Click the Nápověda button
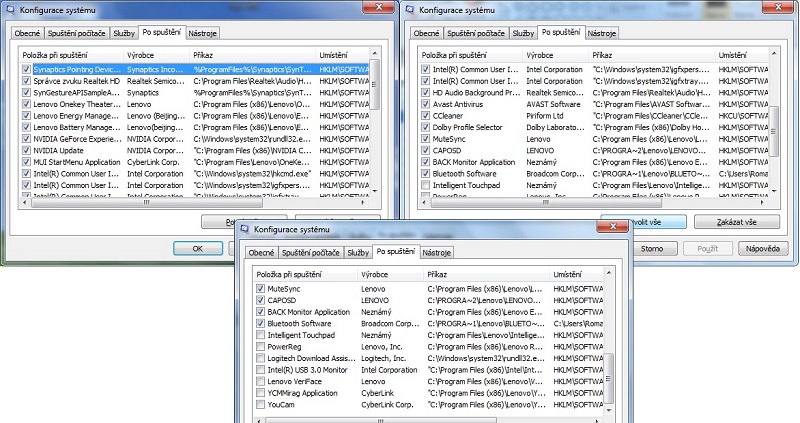 tap(763, 248)
